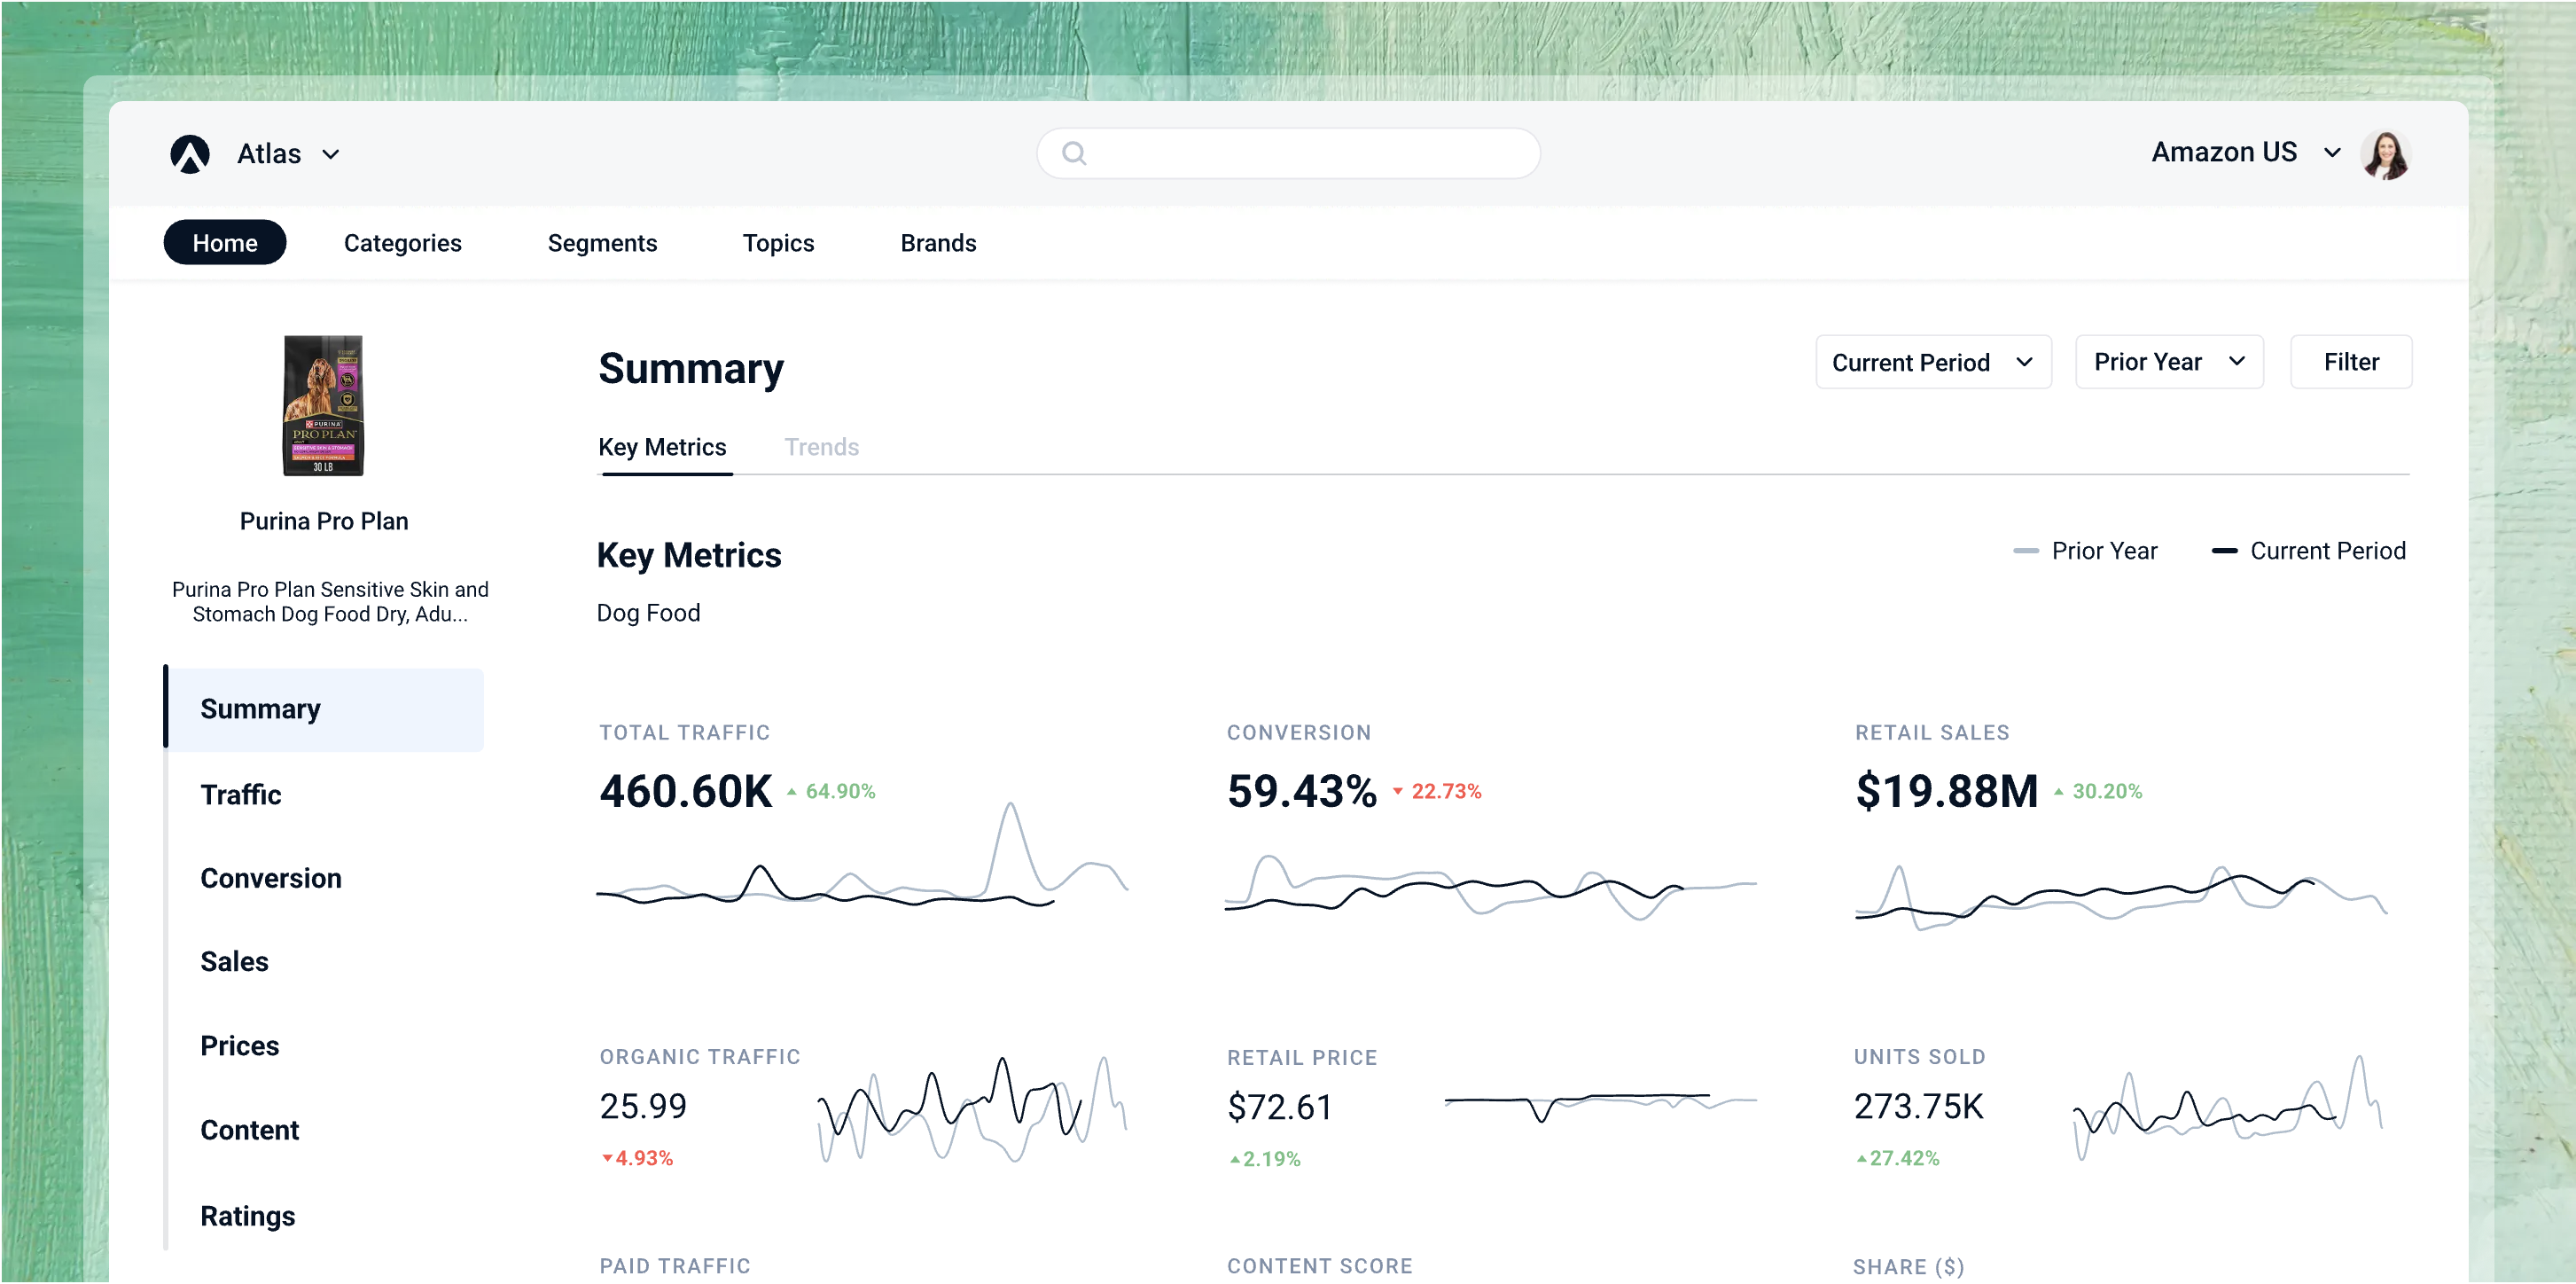This screenshot has height=1284, width=2576.
Task: Click the Dog Food category label
Action: click(648, 613)
